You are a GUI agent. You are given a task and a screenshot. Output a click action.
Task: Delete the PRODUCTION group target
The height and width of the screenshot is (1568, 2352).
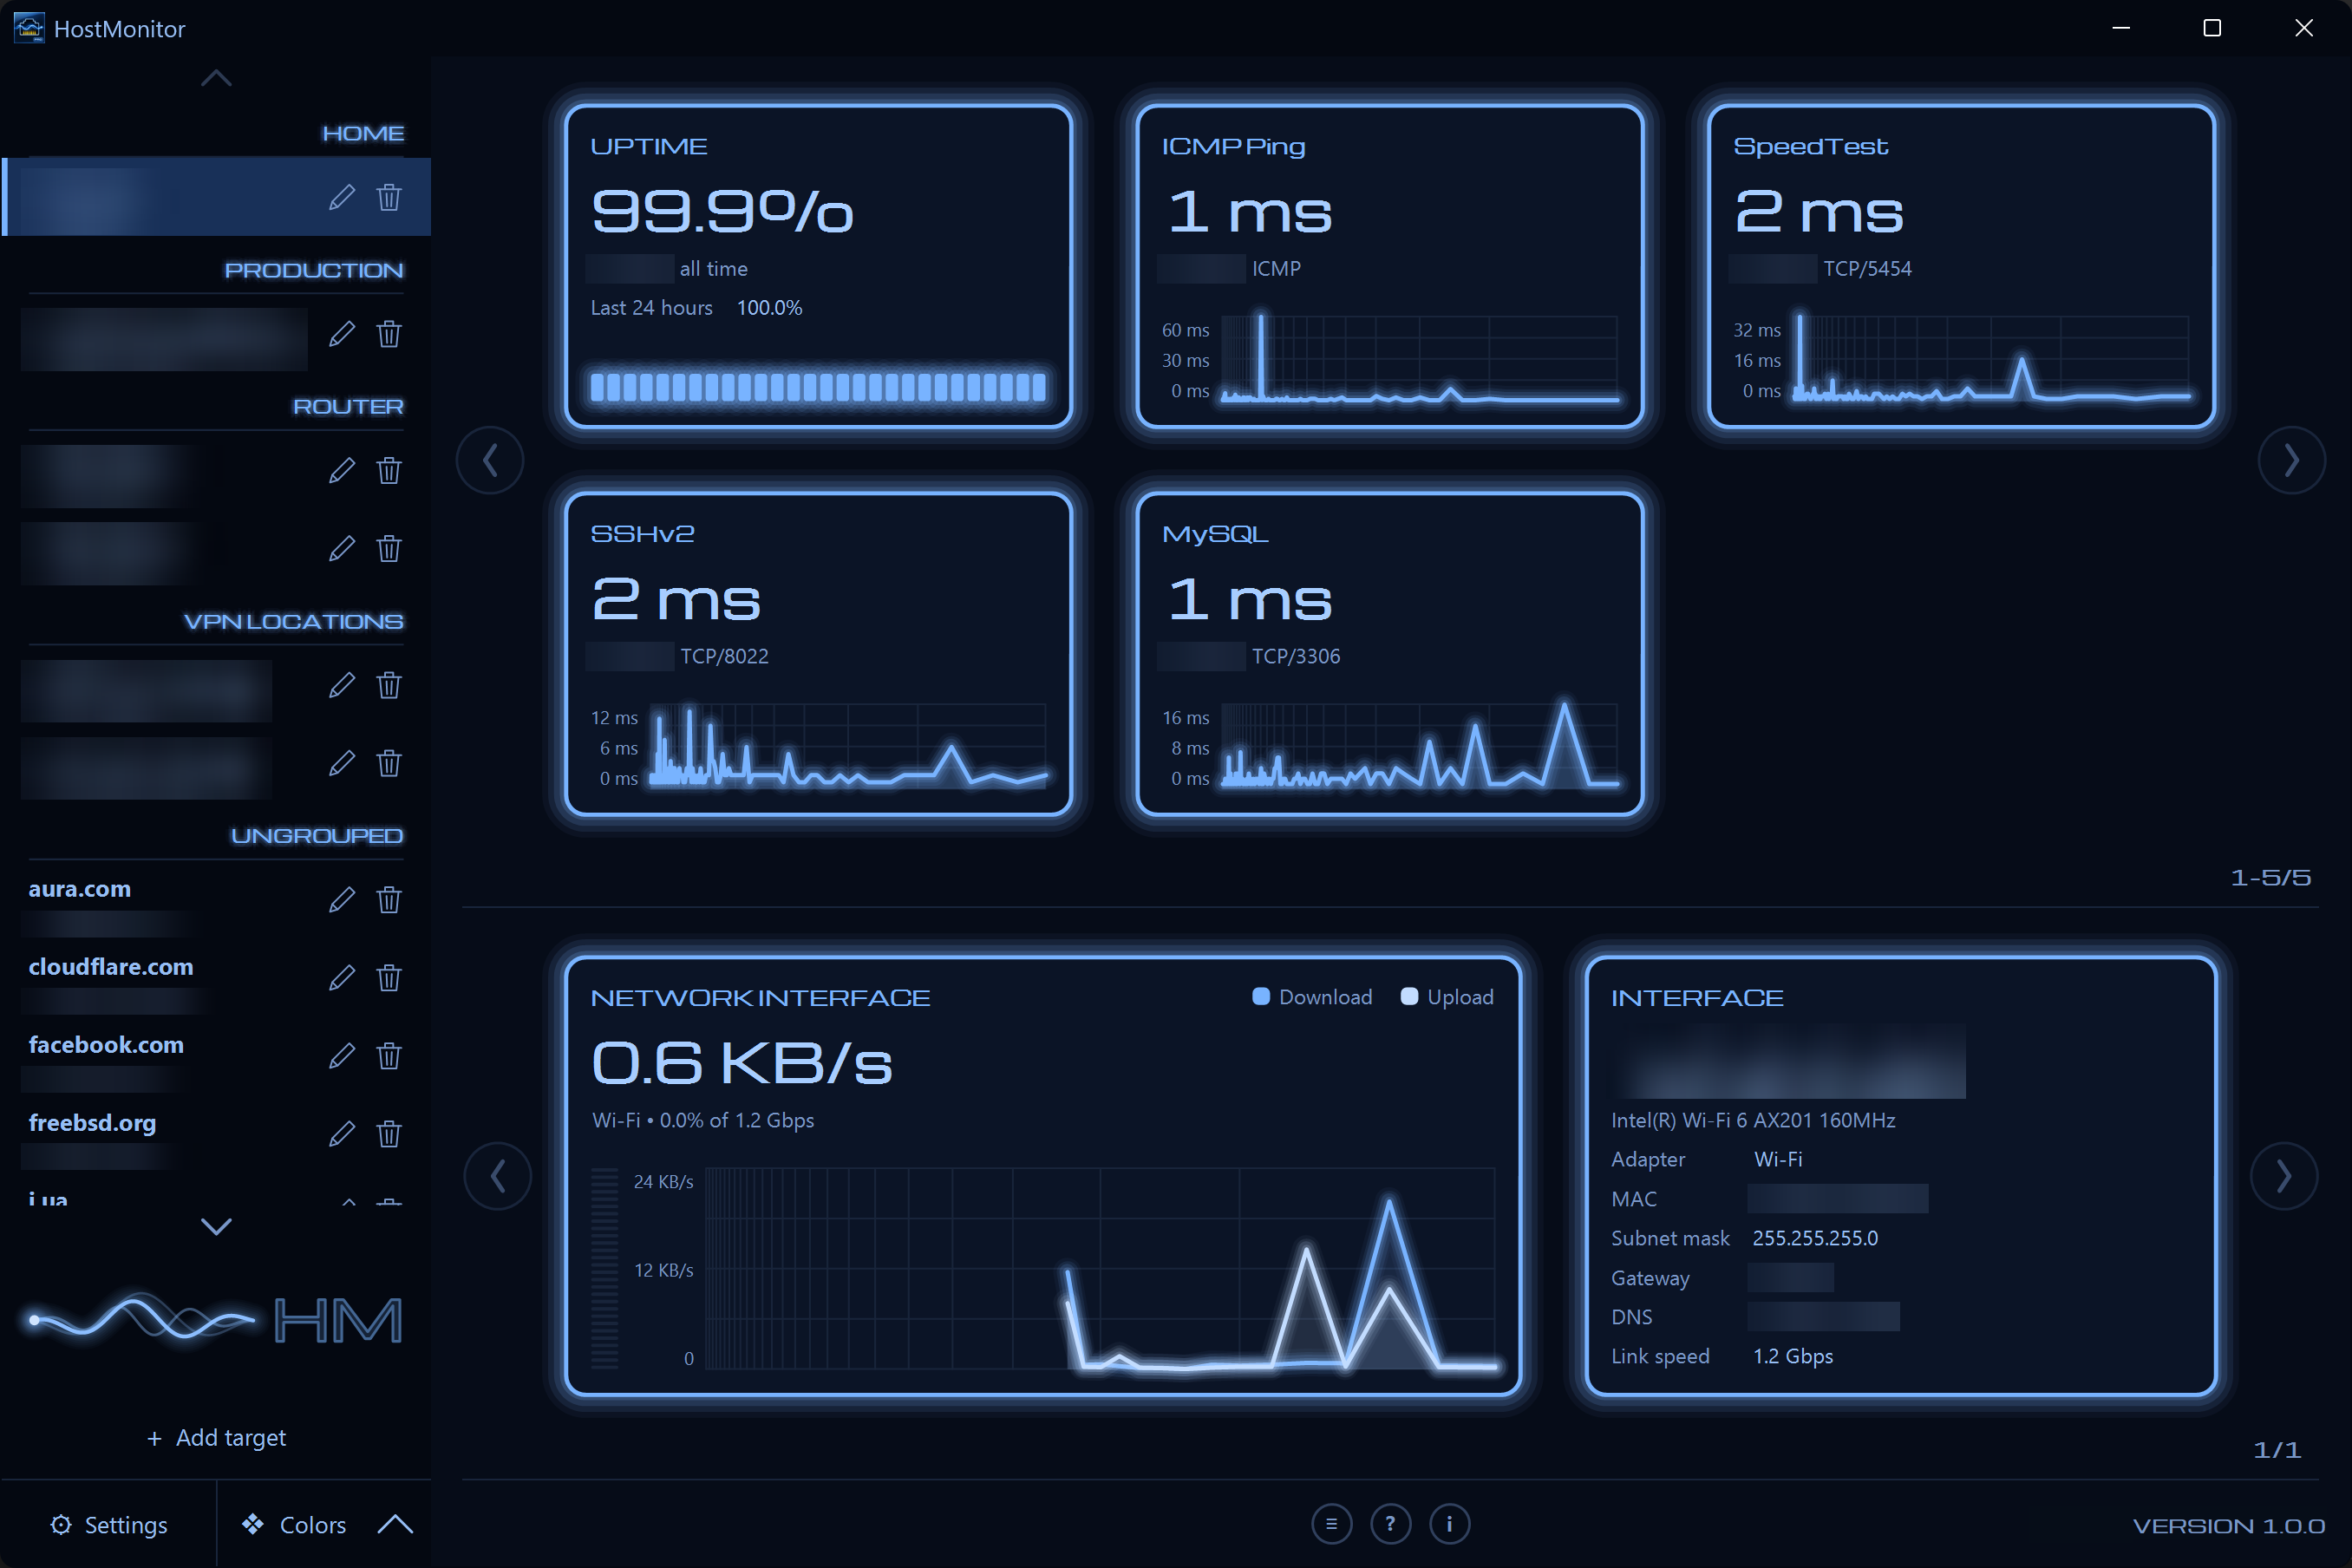point(389,333)
